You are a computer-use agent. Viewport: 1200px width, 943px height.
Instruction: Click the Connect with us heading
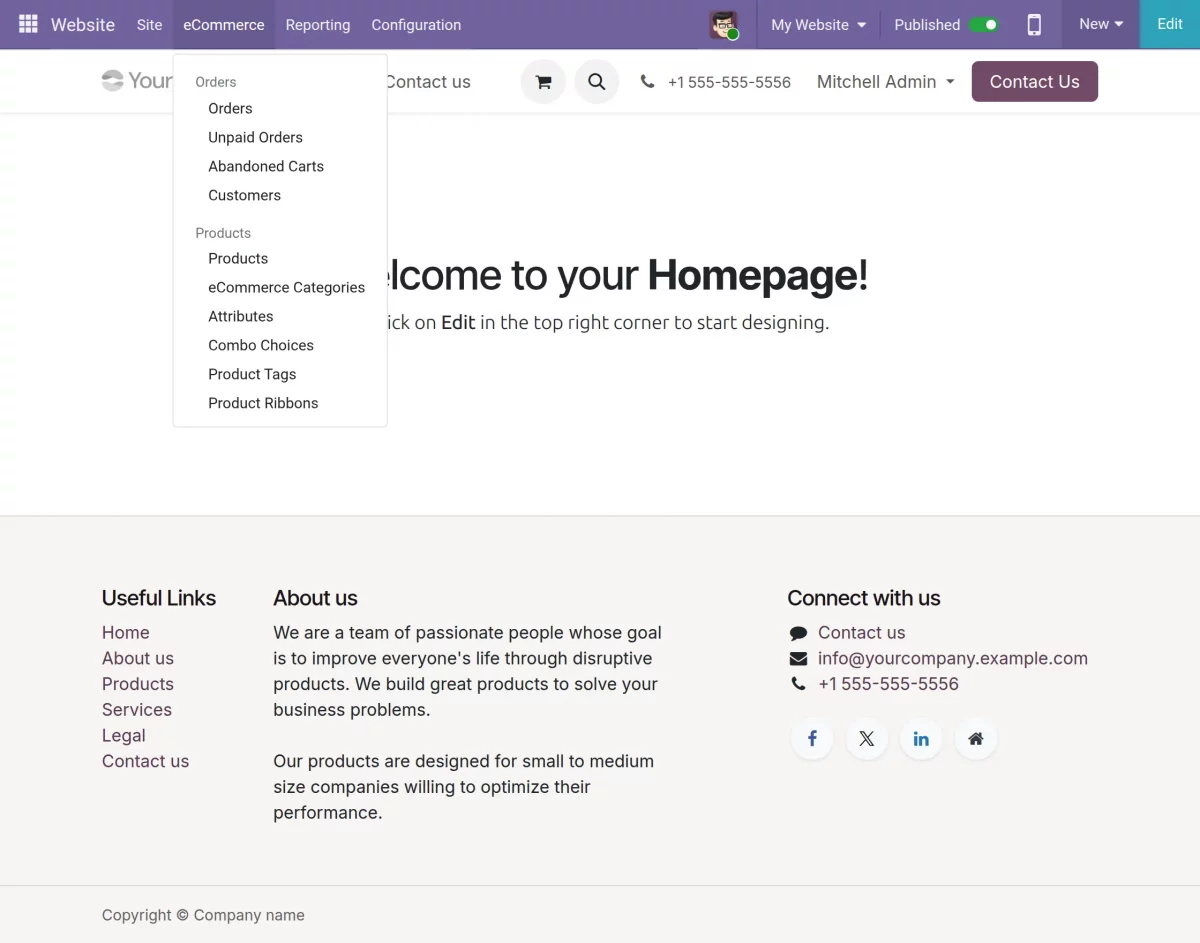[x=864, y=598]
